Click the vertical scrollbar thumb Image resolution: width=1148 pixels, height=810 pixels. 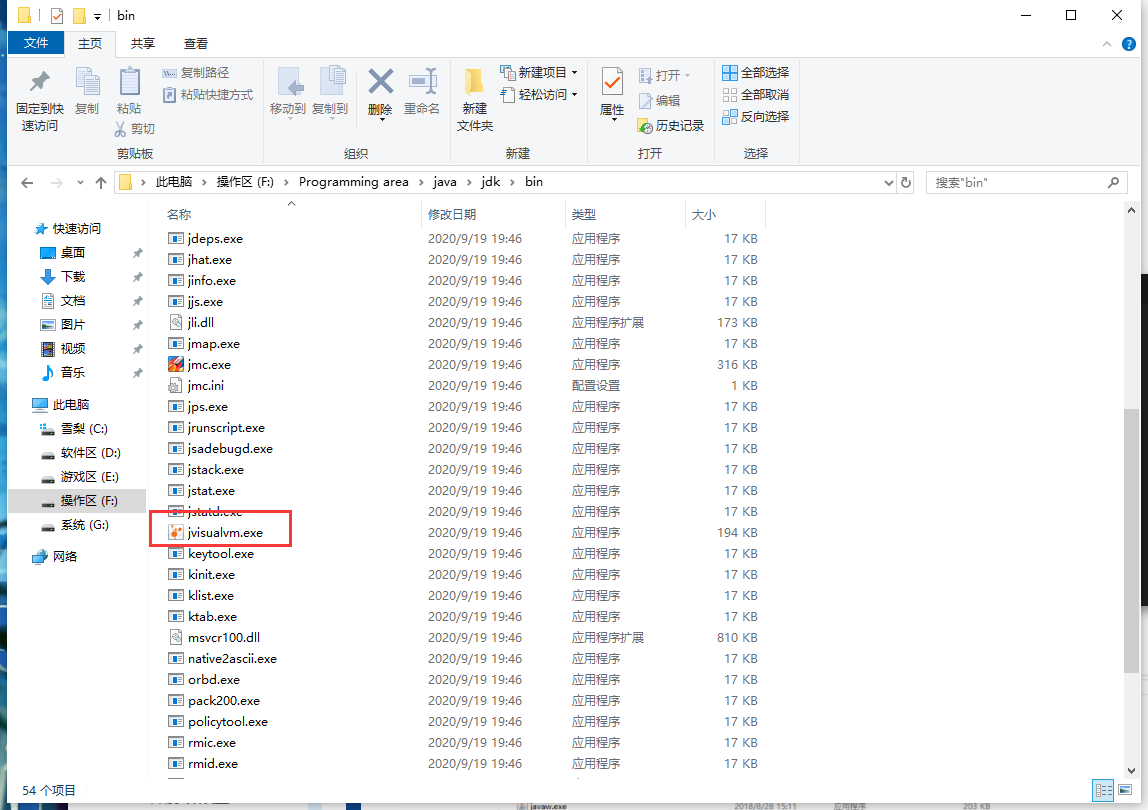pyautogui.click(x=1132, y=540)
